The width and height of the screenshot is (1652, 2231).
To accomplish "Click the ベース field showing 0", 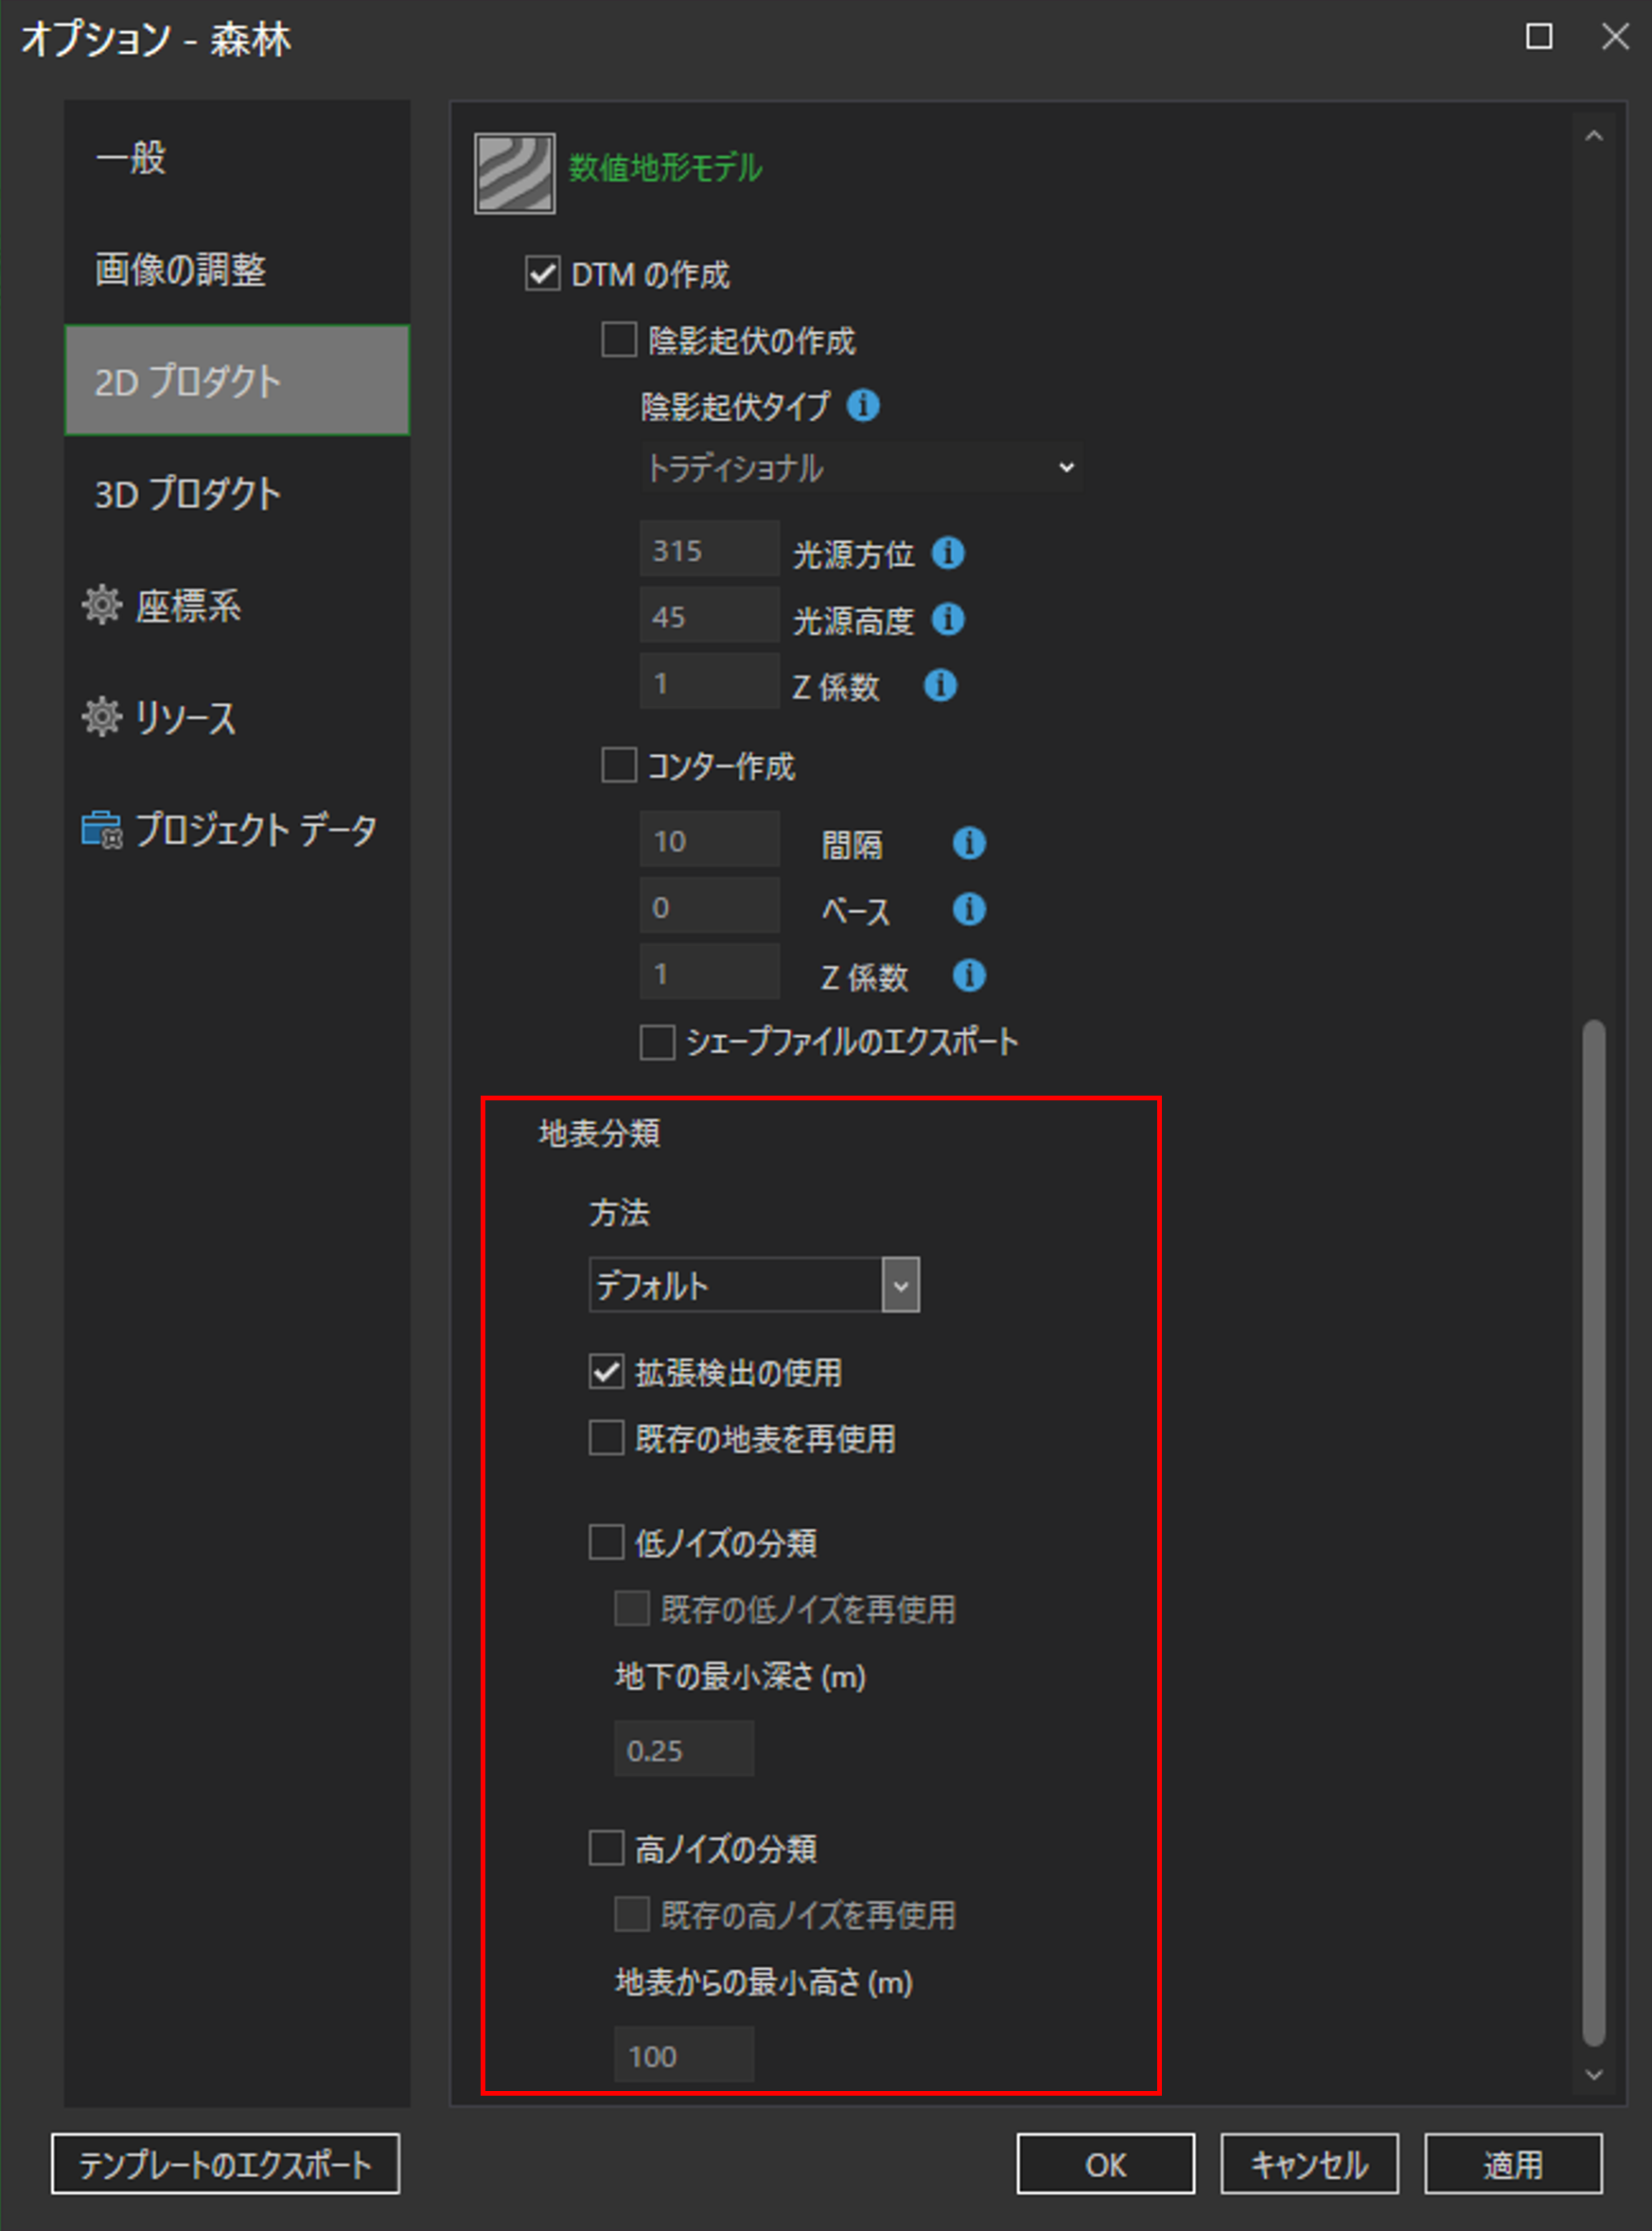I will (709, 906).
